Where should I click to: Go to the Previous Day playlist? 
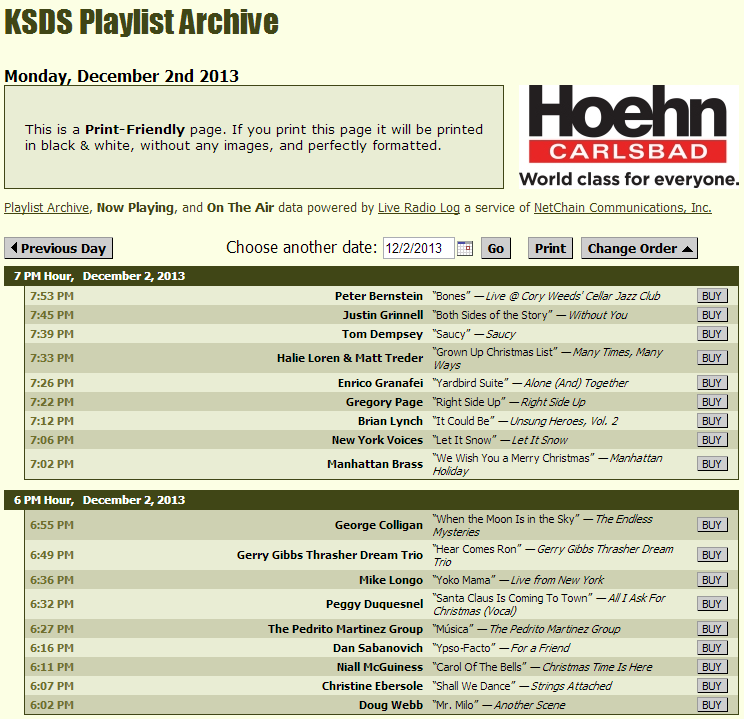coord(59,248)
